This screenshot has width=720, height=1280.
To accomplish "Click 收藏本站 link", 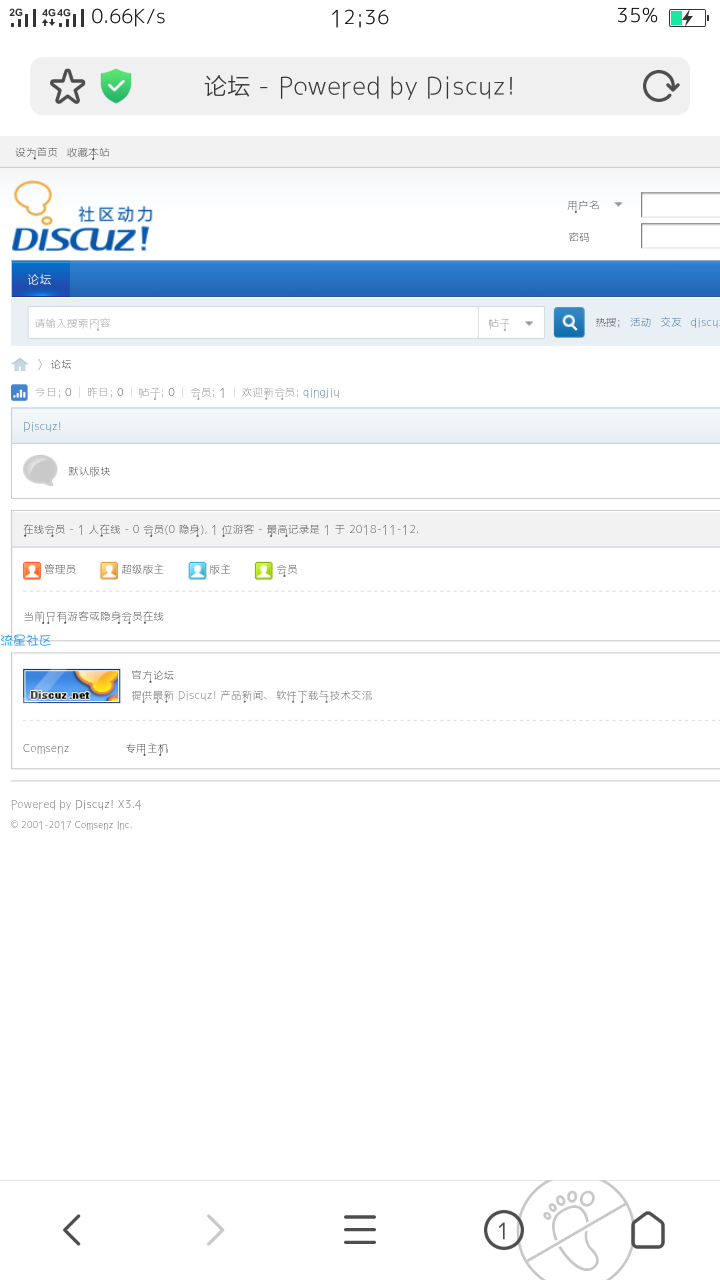I will click(x=88, y=153).
